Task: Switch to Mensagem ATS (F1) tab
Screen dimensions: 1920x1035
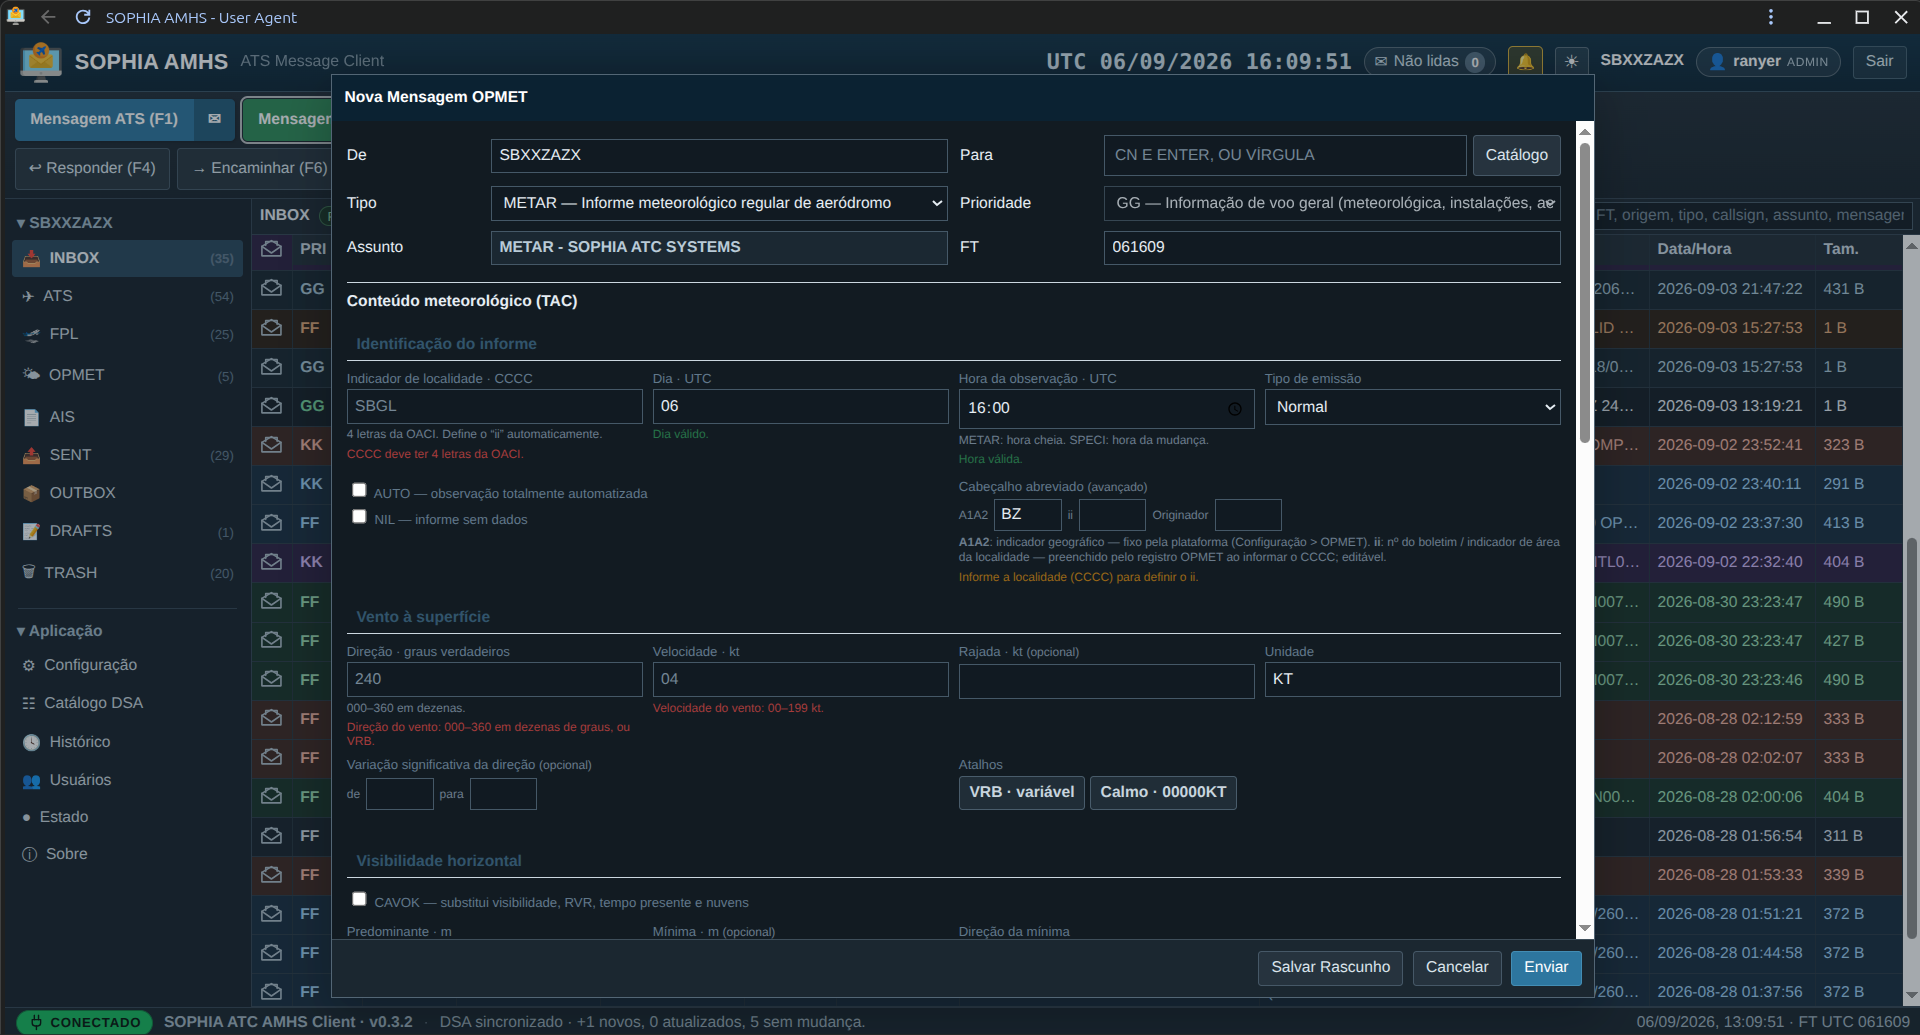Action: [104, 119]
